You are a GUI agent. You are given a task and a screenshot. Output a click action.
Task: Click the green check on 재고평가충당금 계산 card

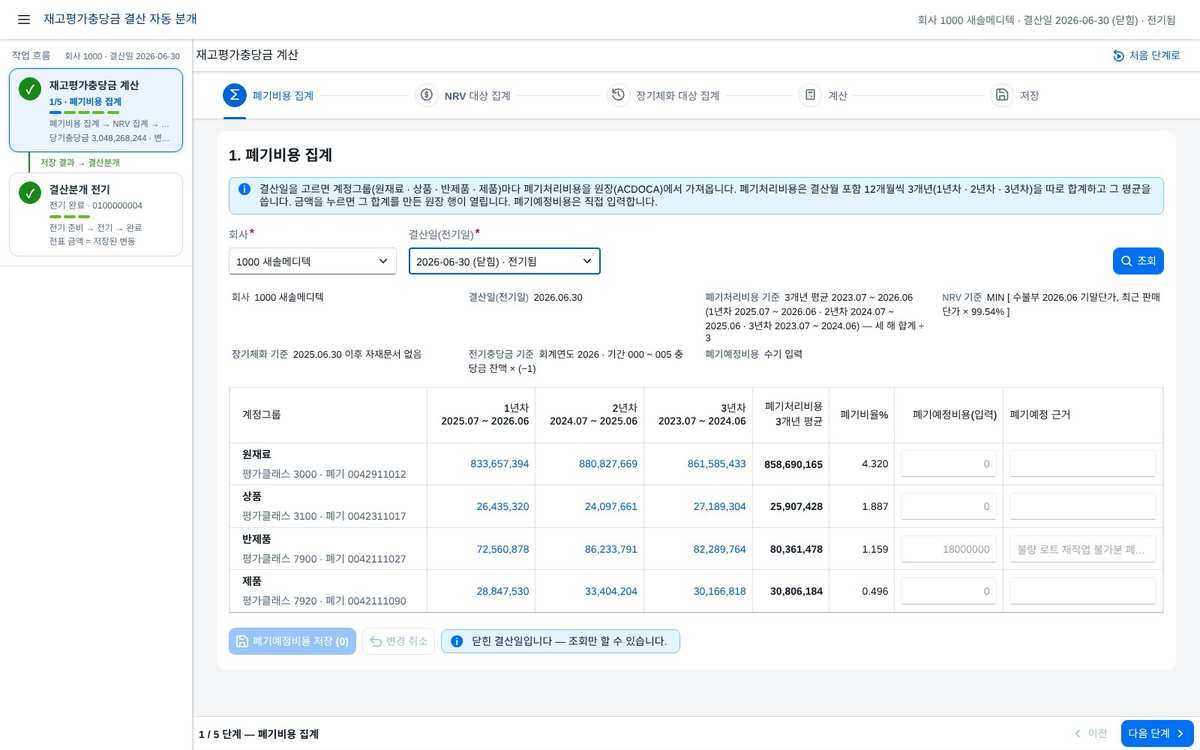[x=30, y=90]
